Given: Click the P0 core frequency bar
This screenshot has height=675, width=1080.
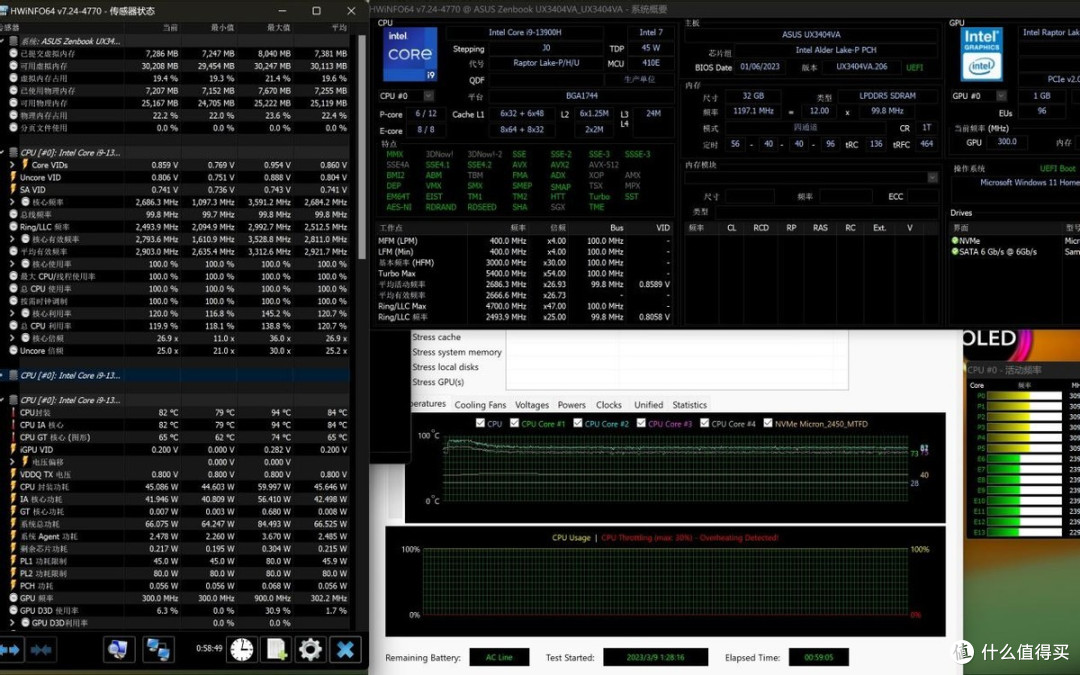Looking at the screenshot, I should tap(1025, 396).
